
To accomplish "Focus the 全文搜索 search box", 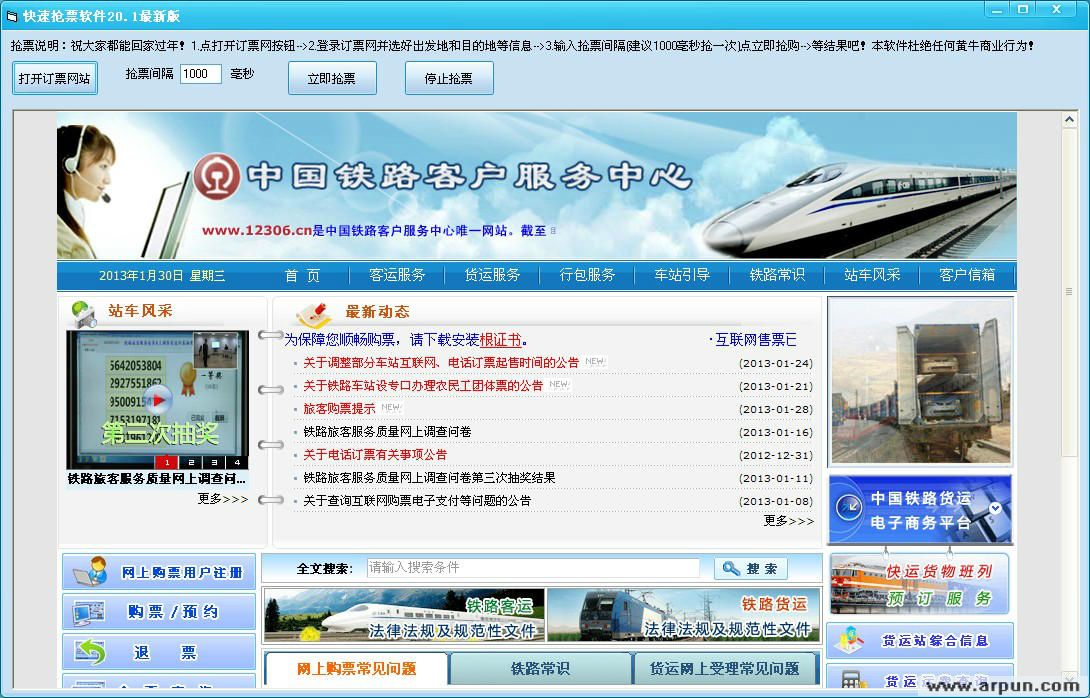I will 533,568.
